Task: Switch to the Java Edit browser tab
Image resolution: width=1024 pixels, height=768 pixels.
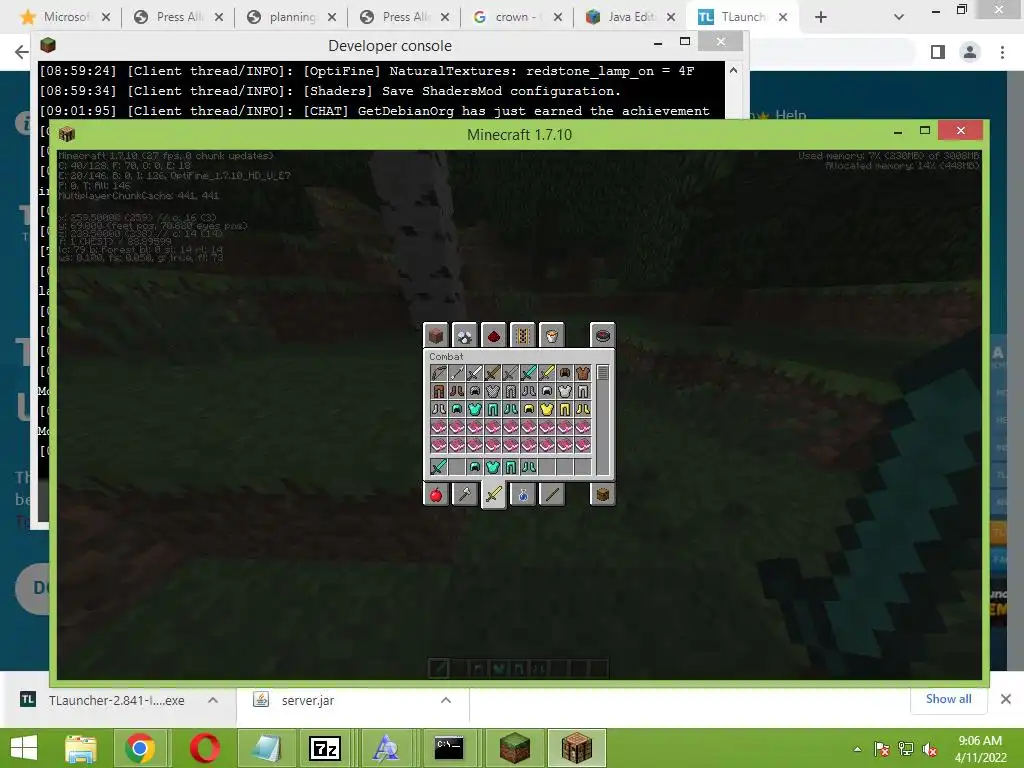Action: (630, 17)
